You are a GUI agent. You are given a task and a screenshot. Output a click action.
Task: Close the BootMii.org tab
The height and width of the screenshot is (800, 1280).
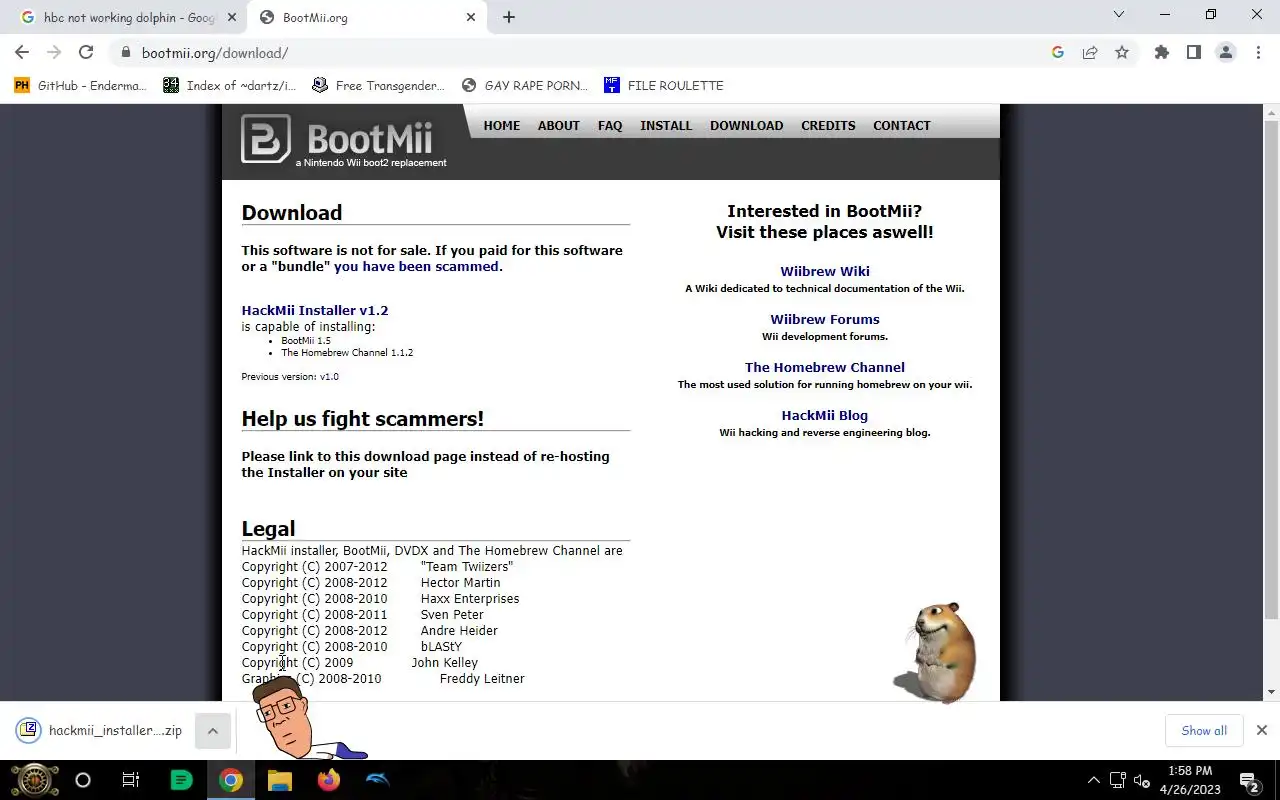[471, 17]
